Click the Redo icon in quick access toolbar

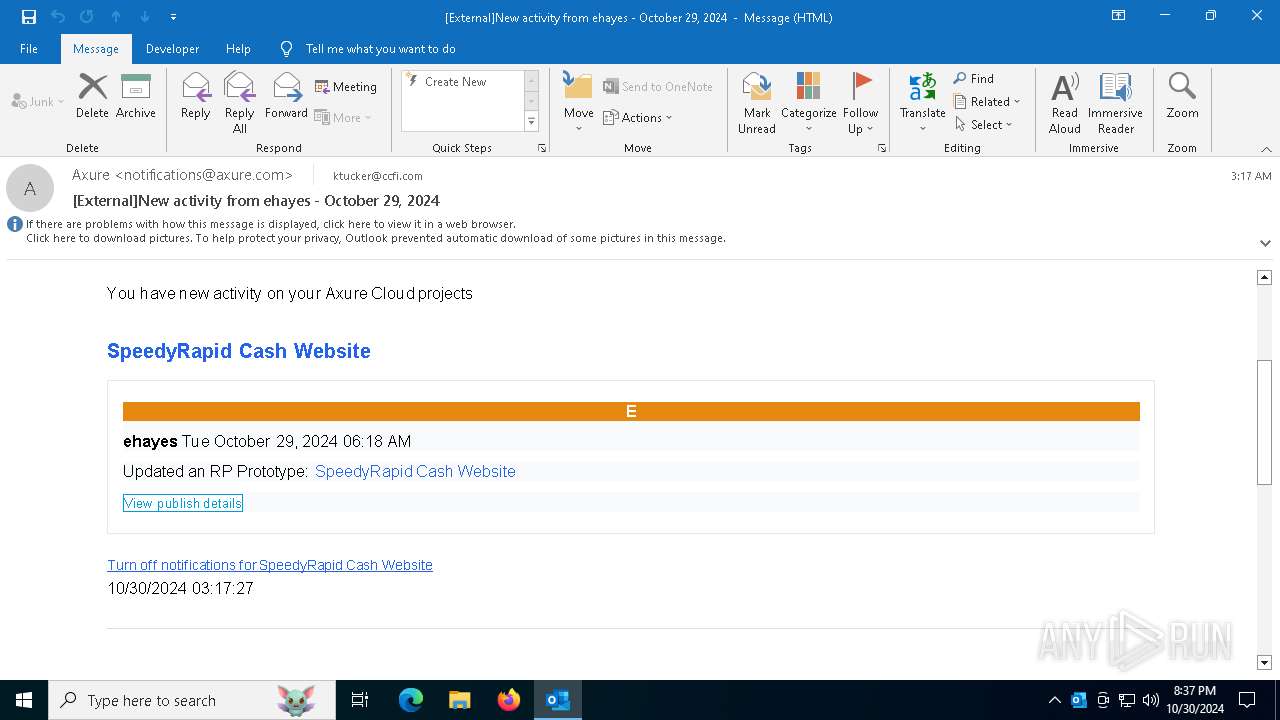tap(86, 16)
